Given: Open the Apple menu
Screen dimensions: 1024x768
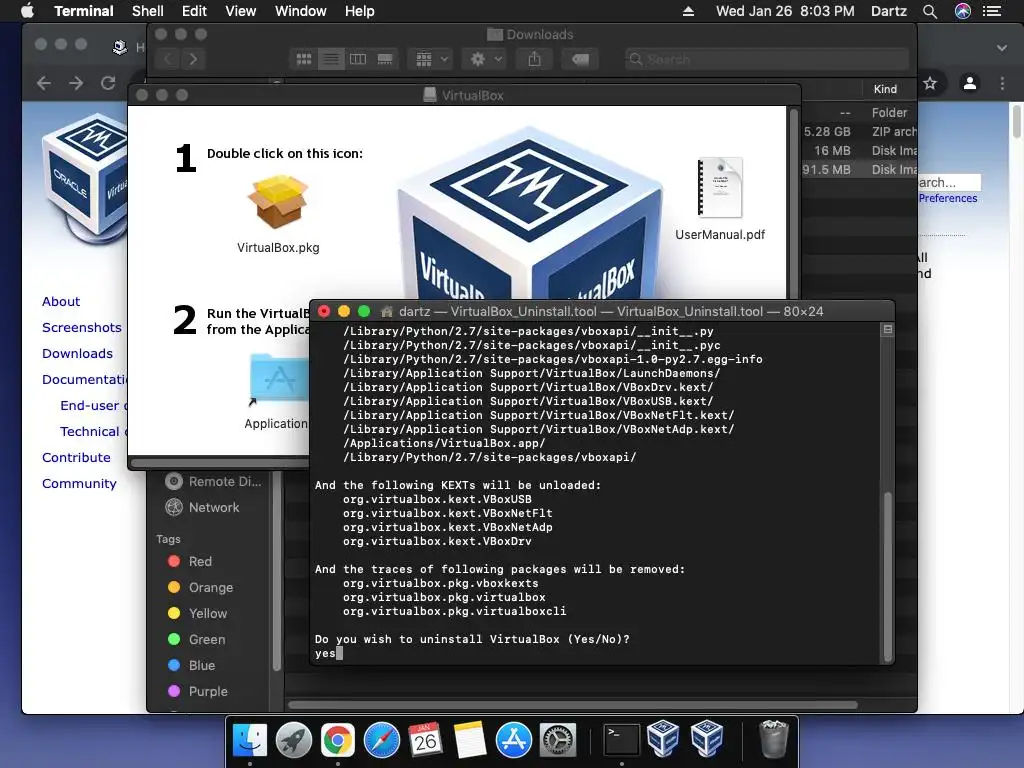Looking at the screenshot, I should [27, 11].
